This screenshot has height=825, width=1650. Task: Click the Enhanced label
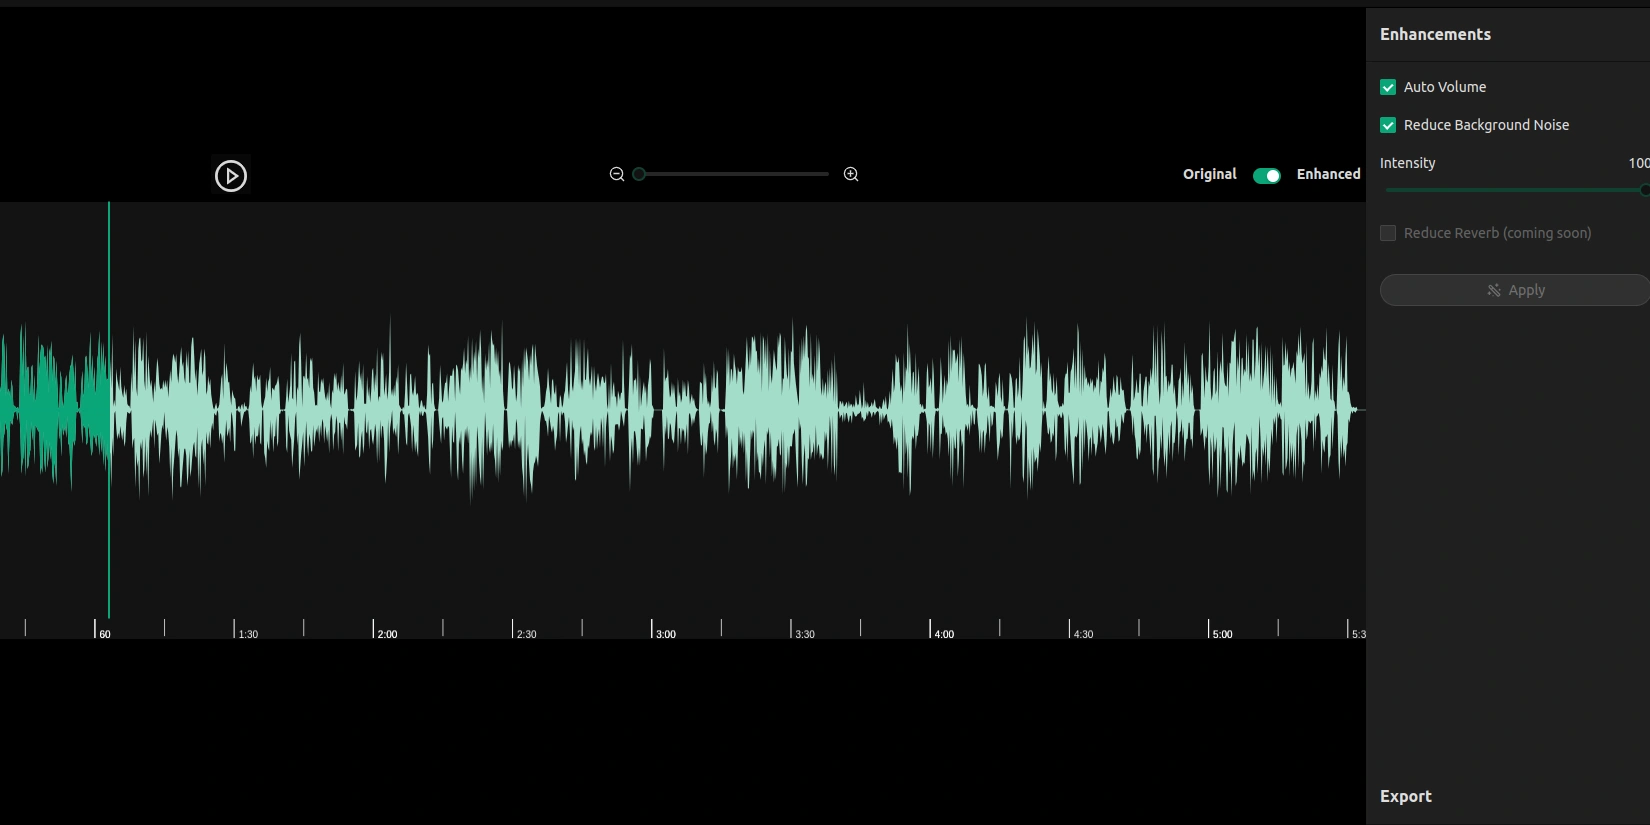pos(1328,174)
